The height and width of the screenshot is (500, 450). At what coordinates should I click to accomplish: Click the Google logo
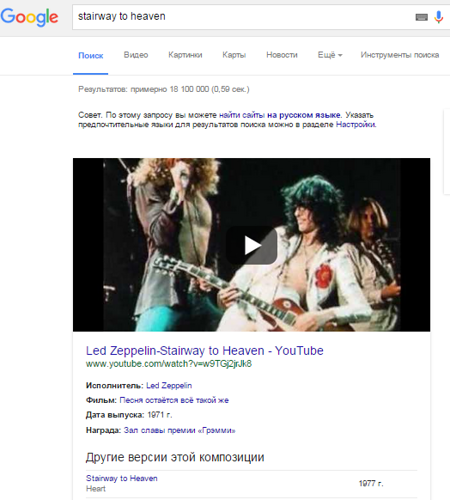[29, 17]
